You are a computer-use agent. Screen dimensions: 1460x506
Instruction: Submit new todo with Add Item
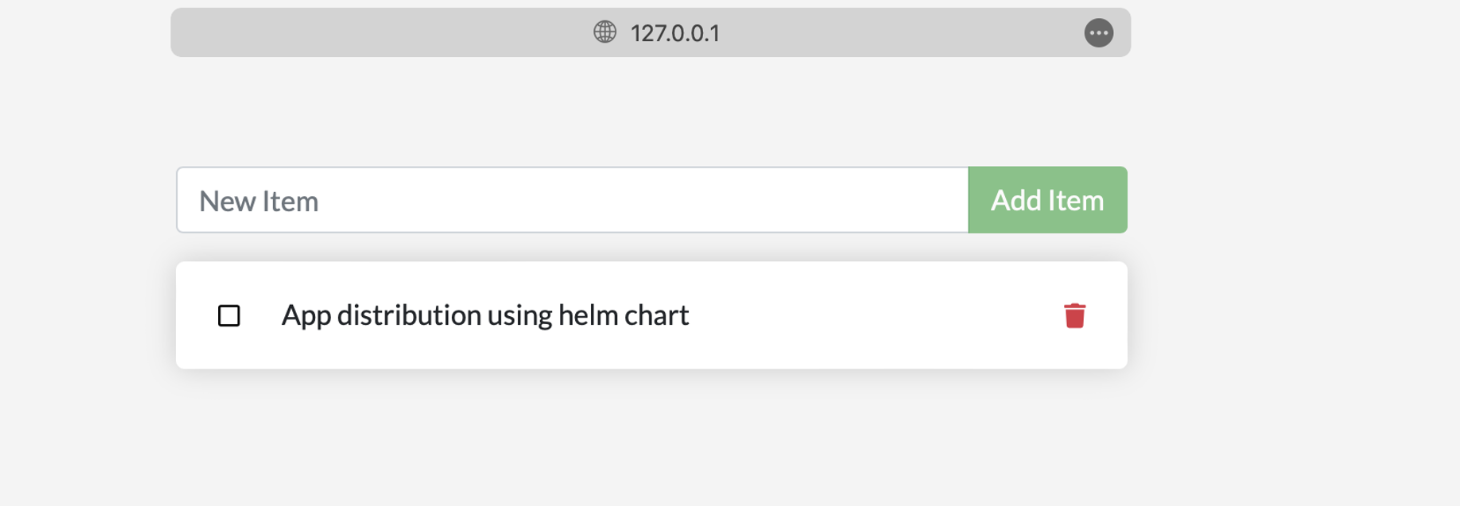click(x=1047, y=200)
